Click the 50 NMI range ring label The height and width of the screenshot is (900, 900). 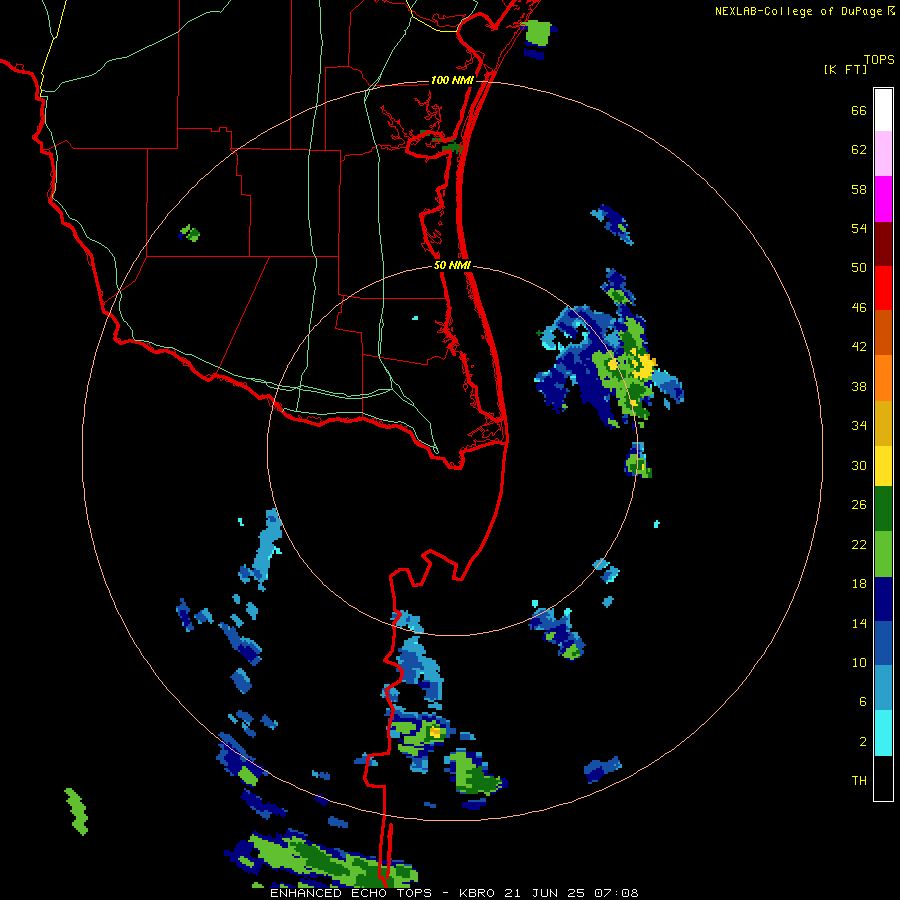point(452,265)
